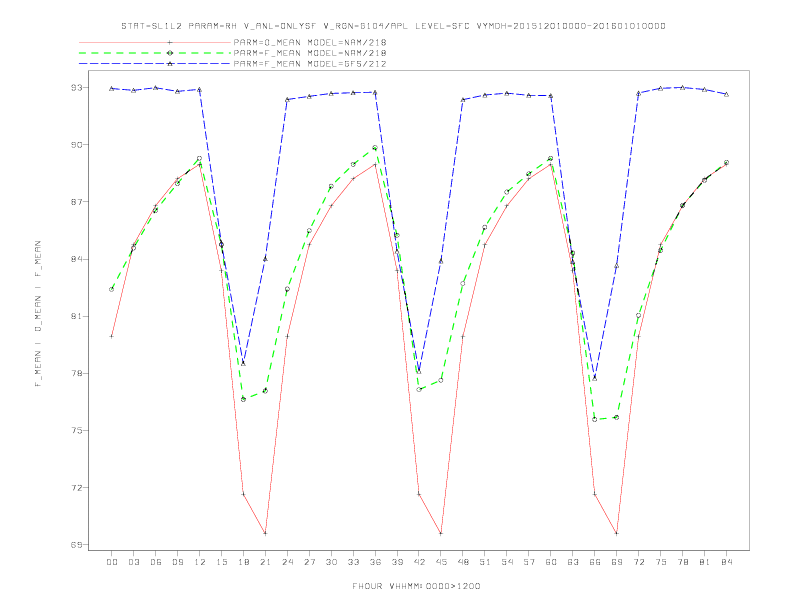792x612 pixels.
Task: Click x-axis tick label 84
Action: (x=727, y=562)
